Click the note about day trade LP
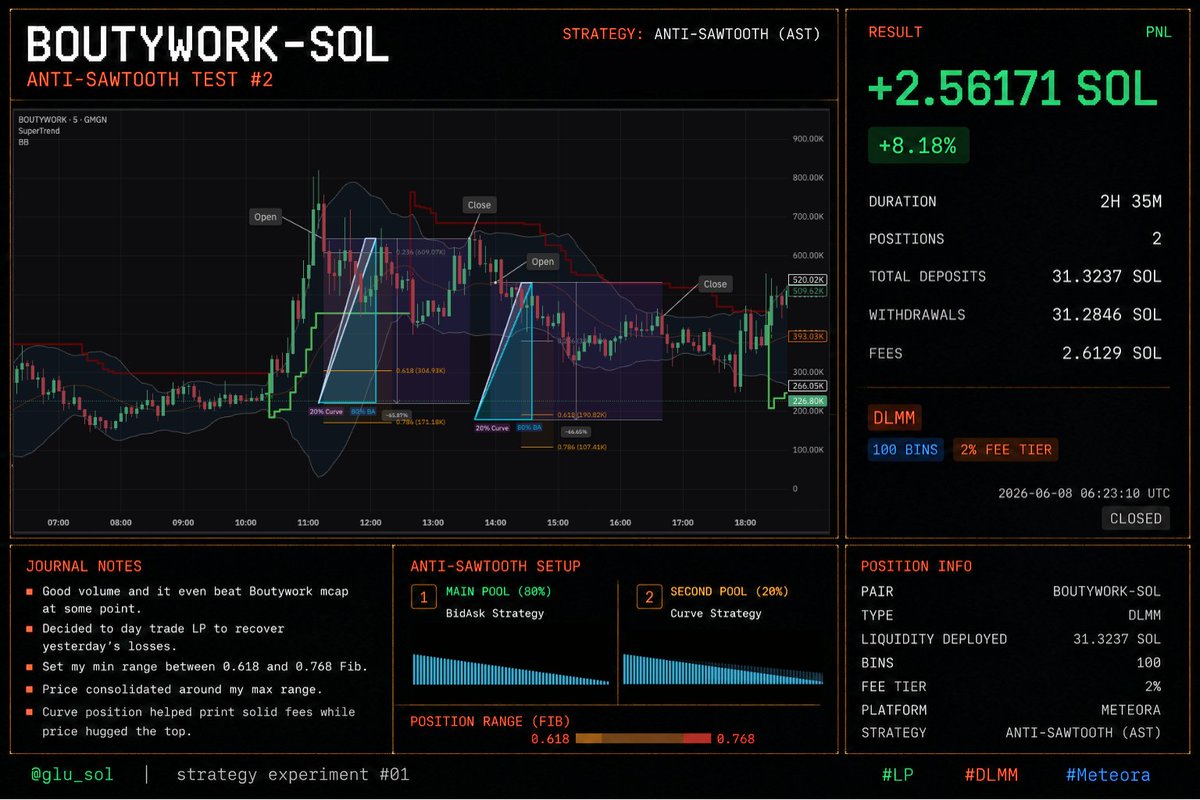 (163, 638)
